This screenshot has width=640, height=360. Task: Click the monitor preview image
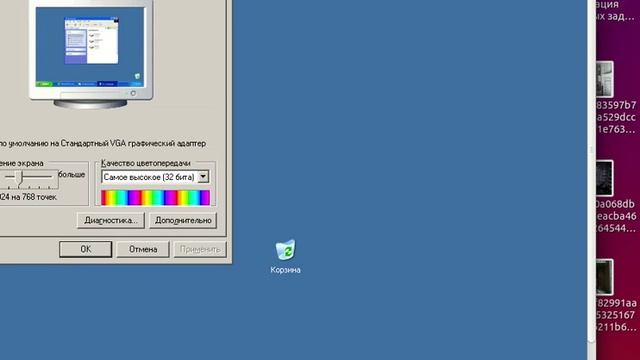pyautogui.click(x=91, y=54)
